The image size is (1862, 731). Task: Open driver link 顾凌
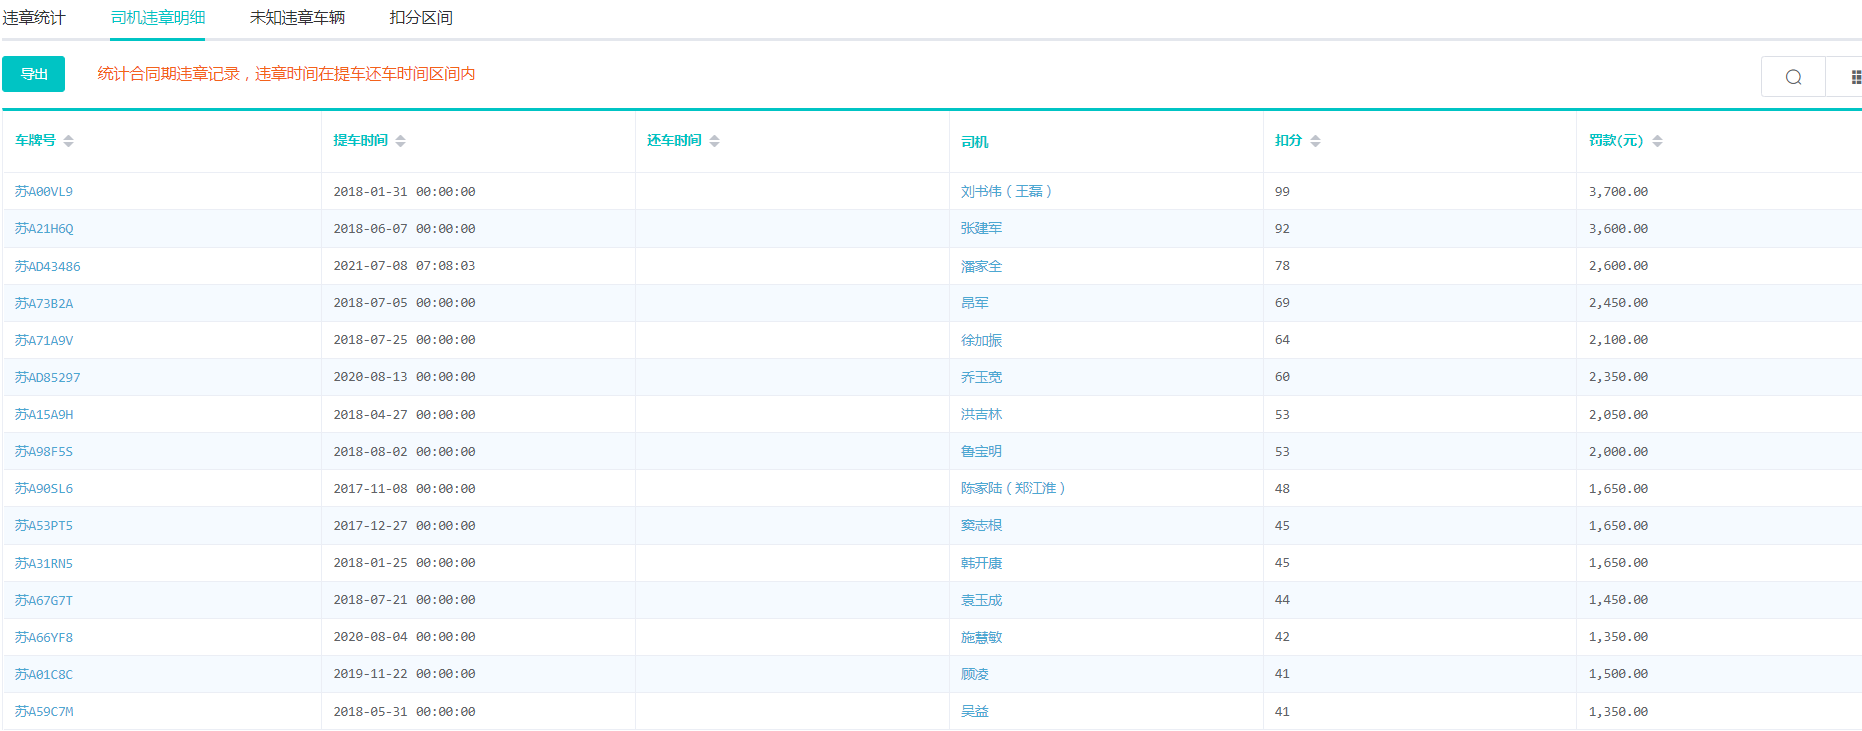tap(975, 674)
